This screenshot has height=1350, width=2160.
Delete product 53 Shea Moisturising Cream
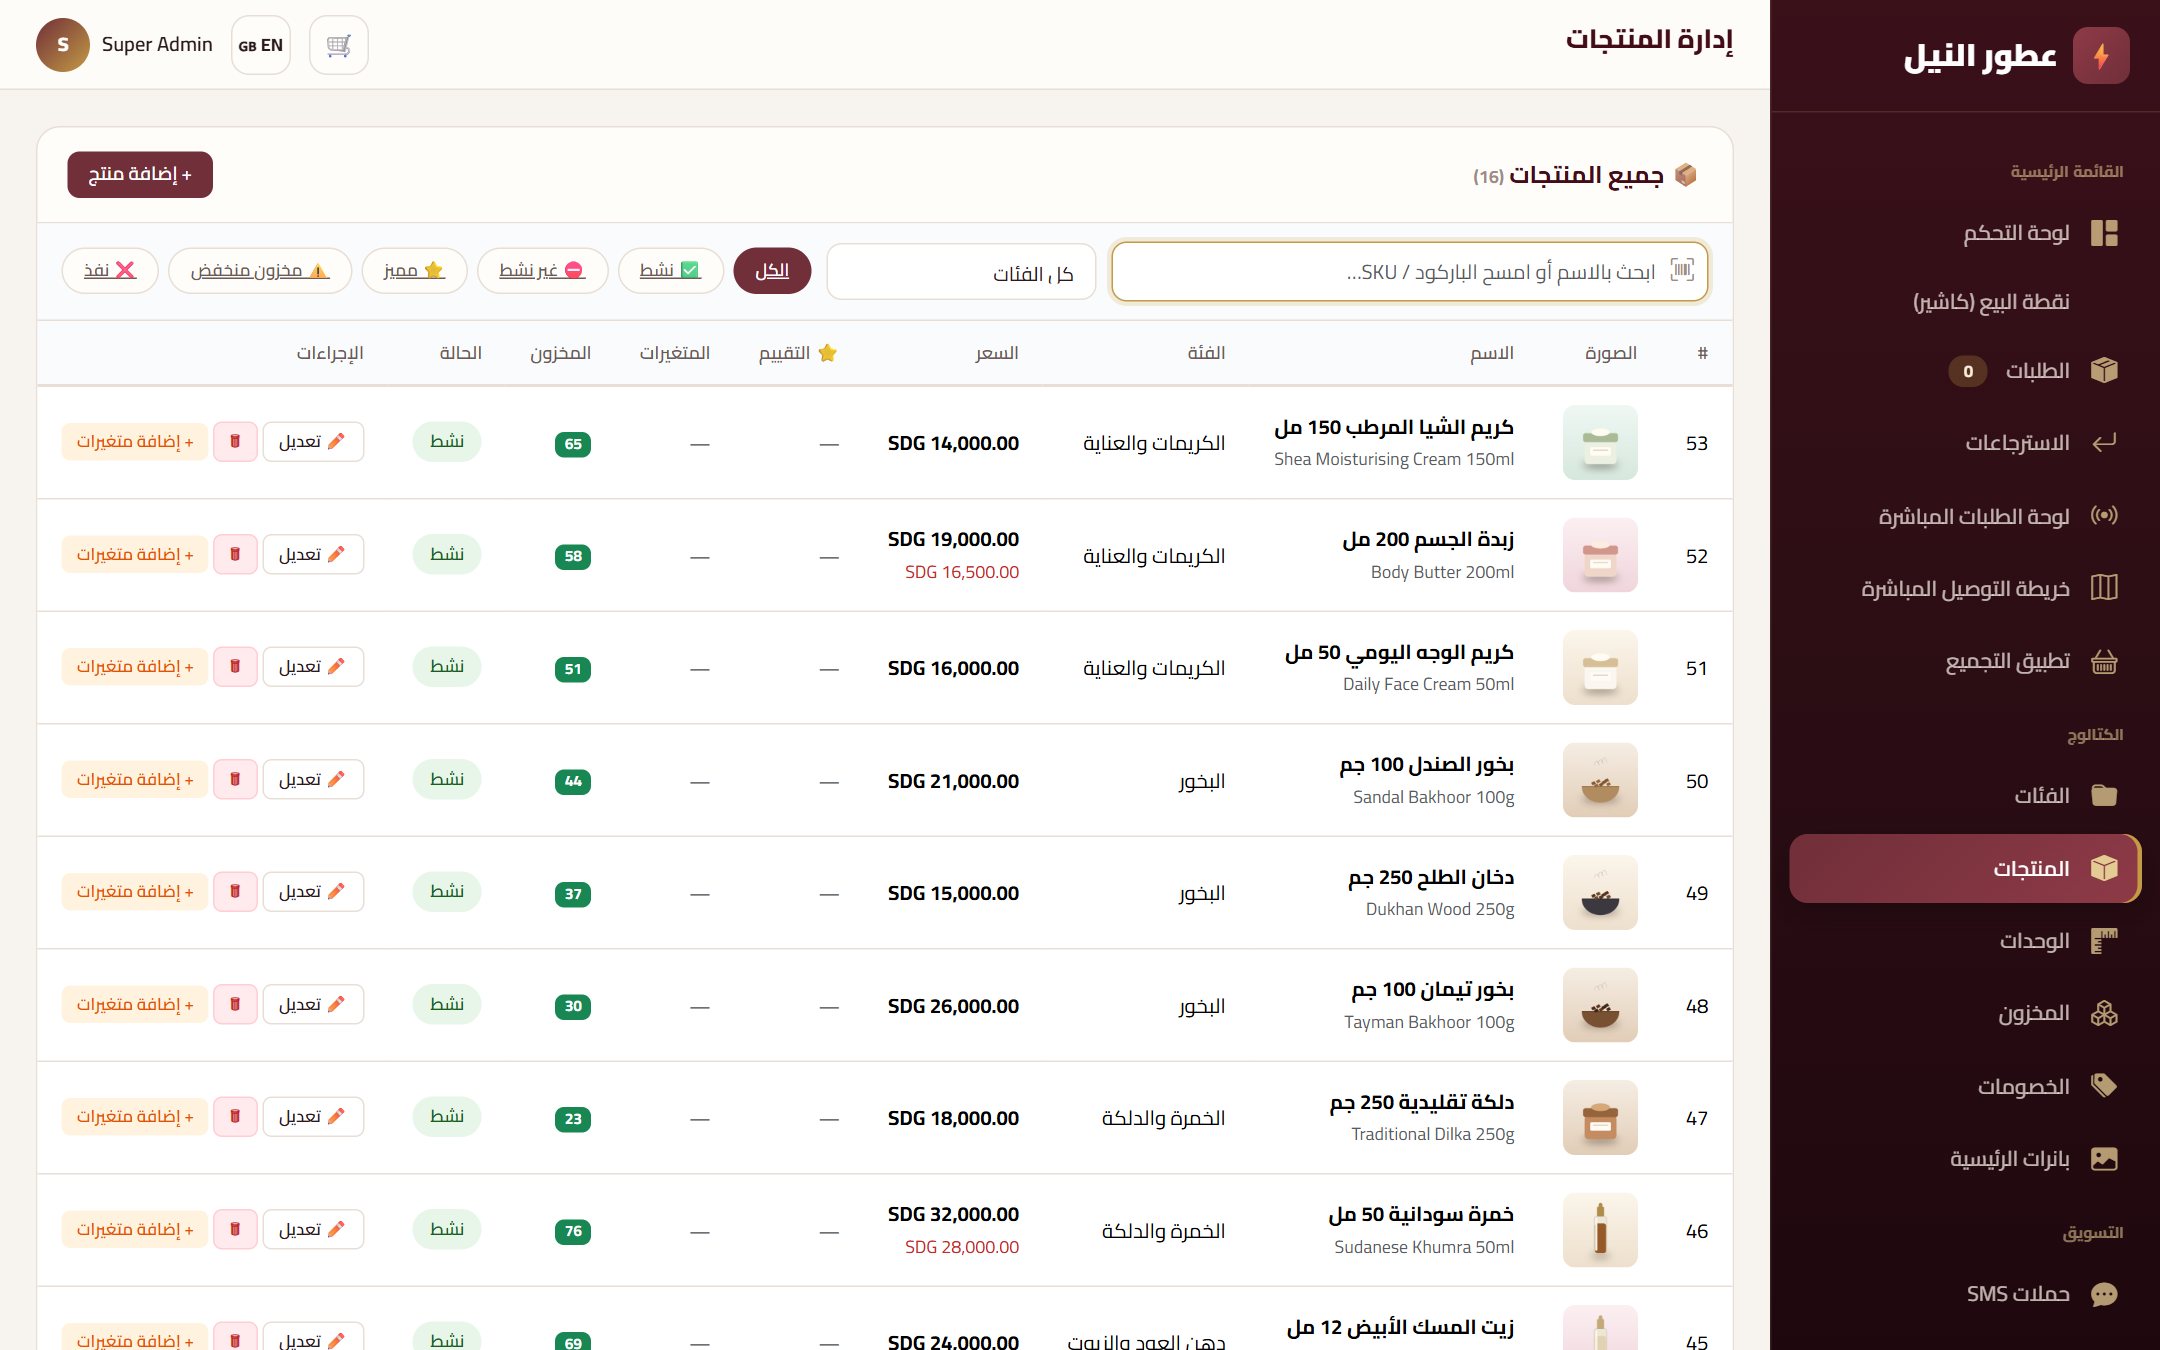235,442
